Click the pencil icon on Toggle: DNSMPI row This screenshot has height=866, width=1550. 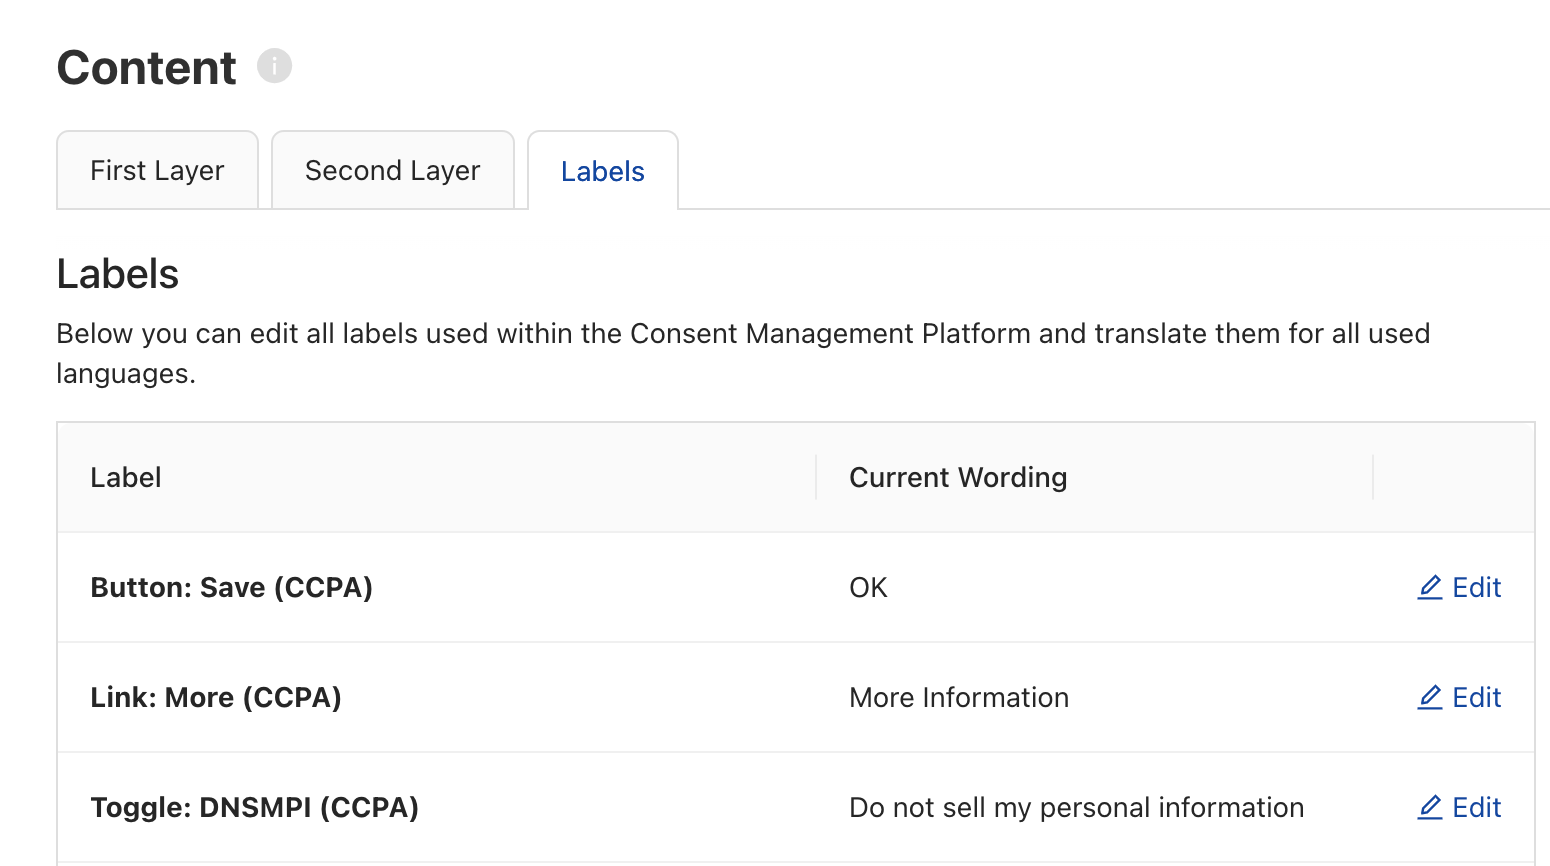point(1430,807)
